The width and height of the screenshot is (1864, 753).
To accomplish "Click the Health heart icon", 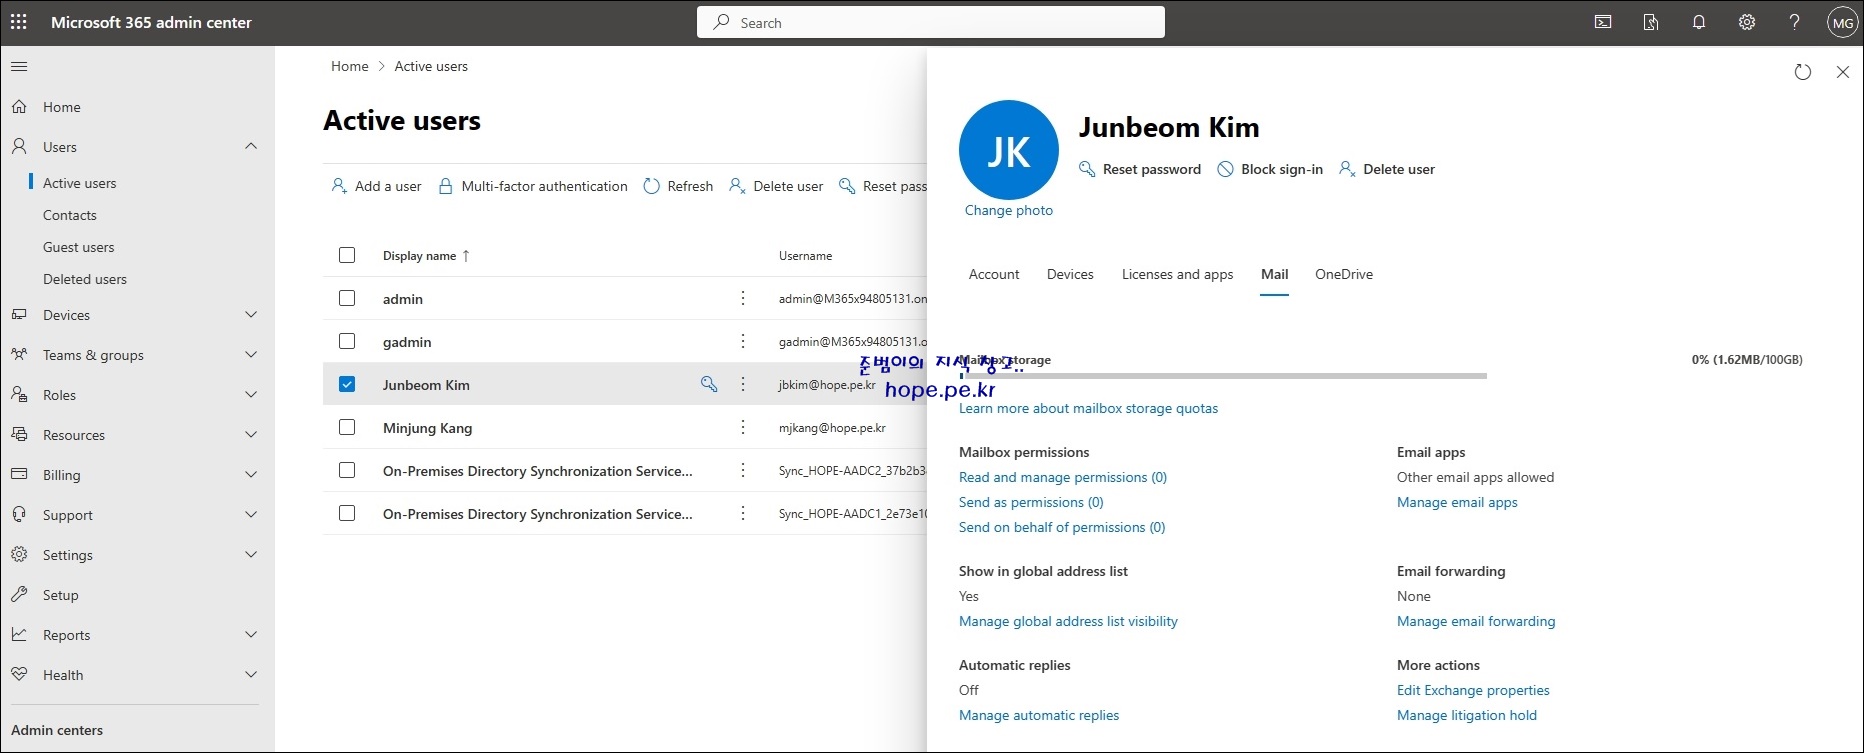I will click(19, 675).
